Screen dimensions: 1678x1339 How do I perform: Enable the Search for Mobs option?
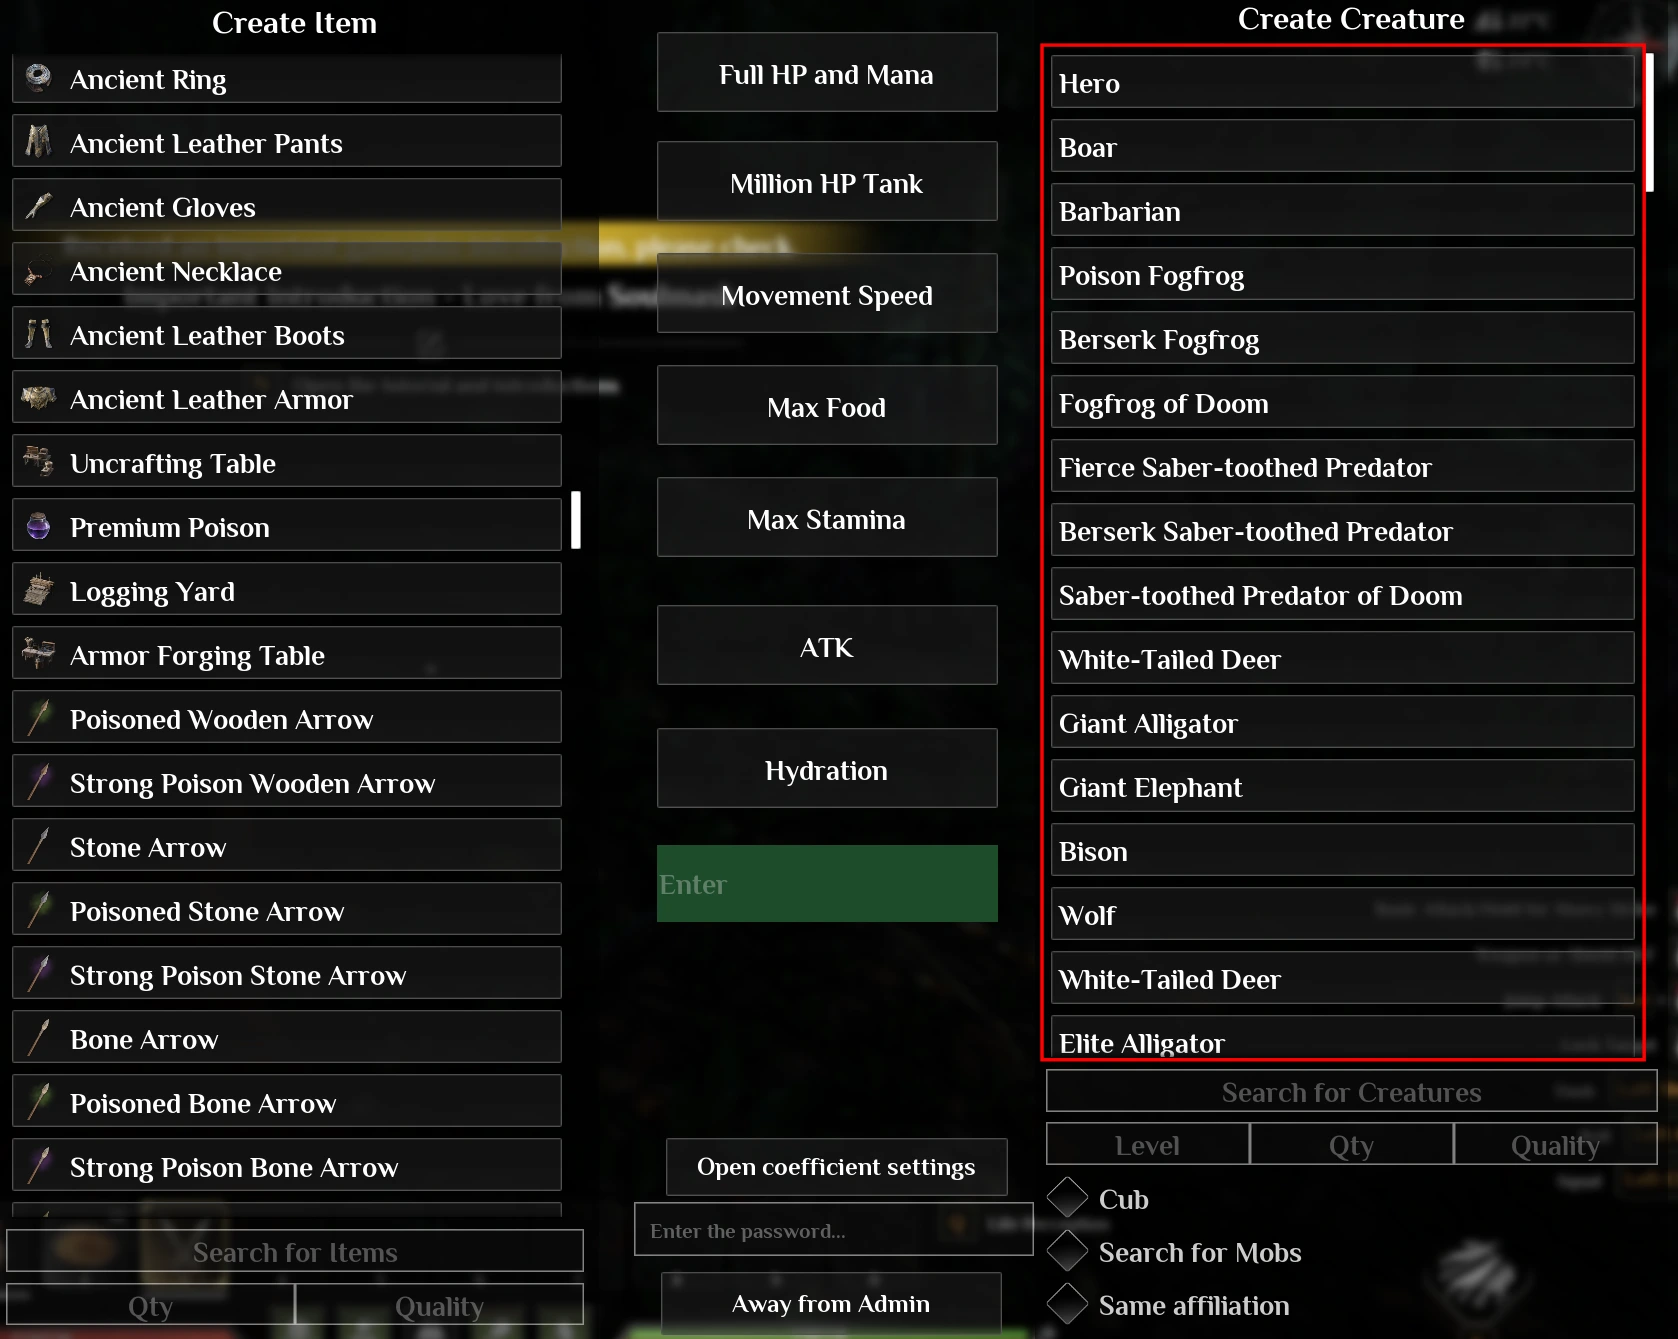1068,1251
